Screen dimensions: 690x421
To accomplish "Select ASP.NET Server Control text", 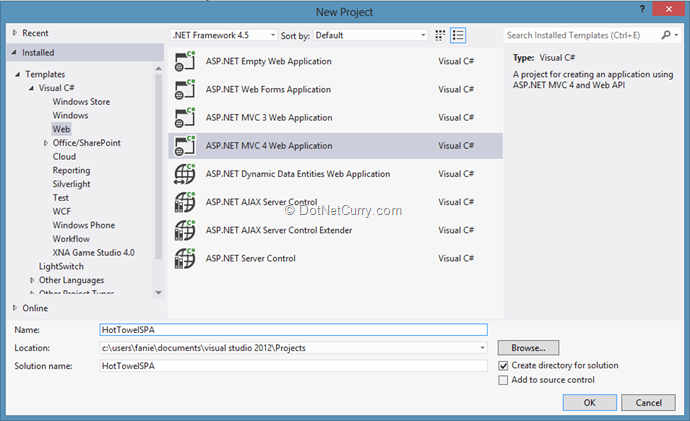I will [x=250, y=258].
